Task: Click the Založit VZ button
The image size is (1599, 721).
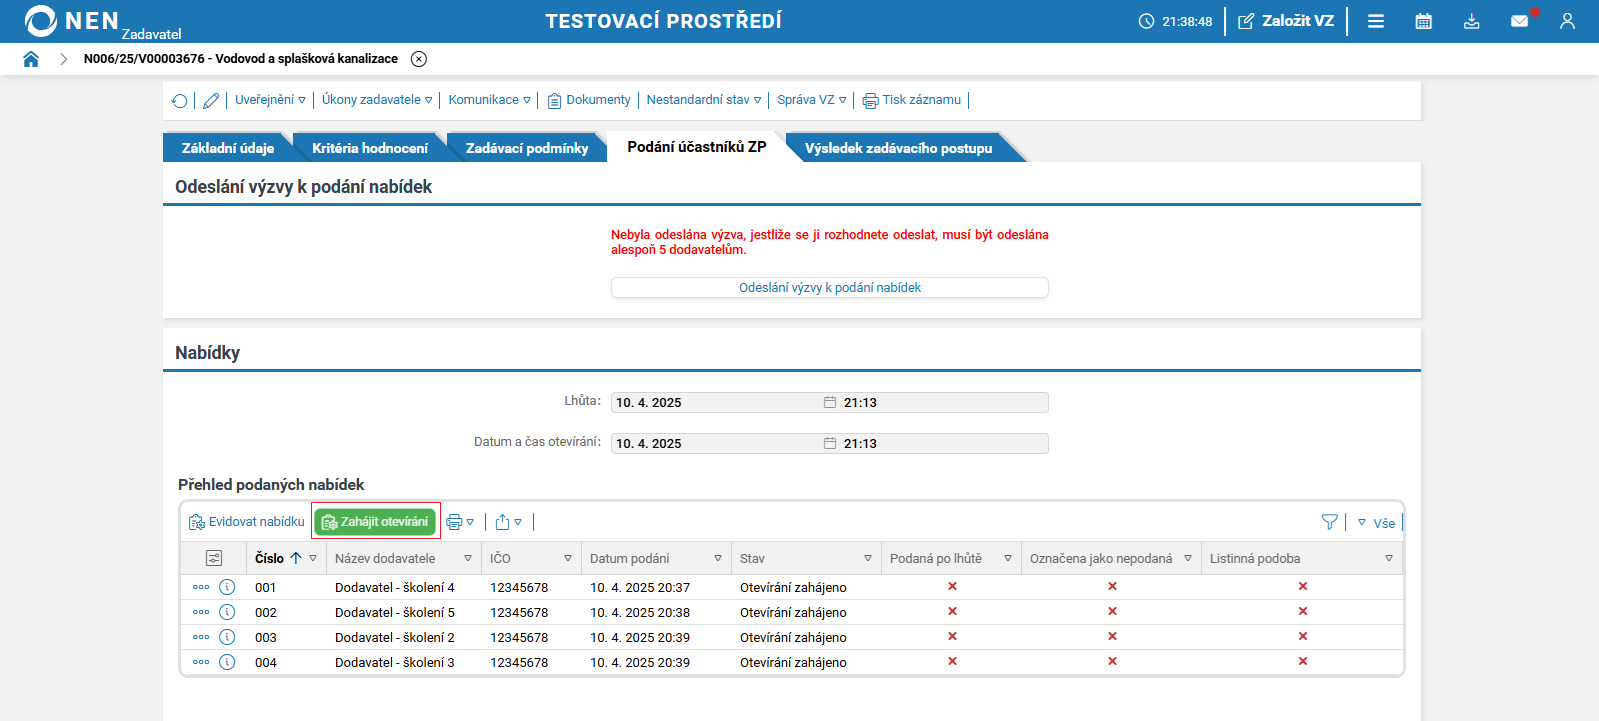Action: 1286,21
